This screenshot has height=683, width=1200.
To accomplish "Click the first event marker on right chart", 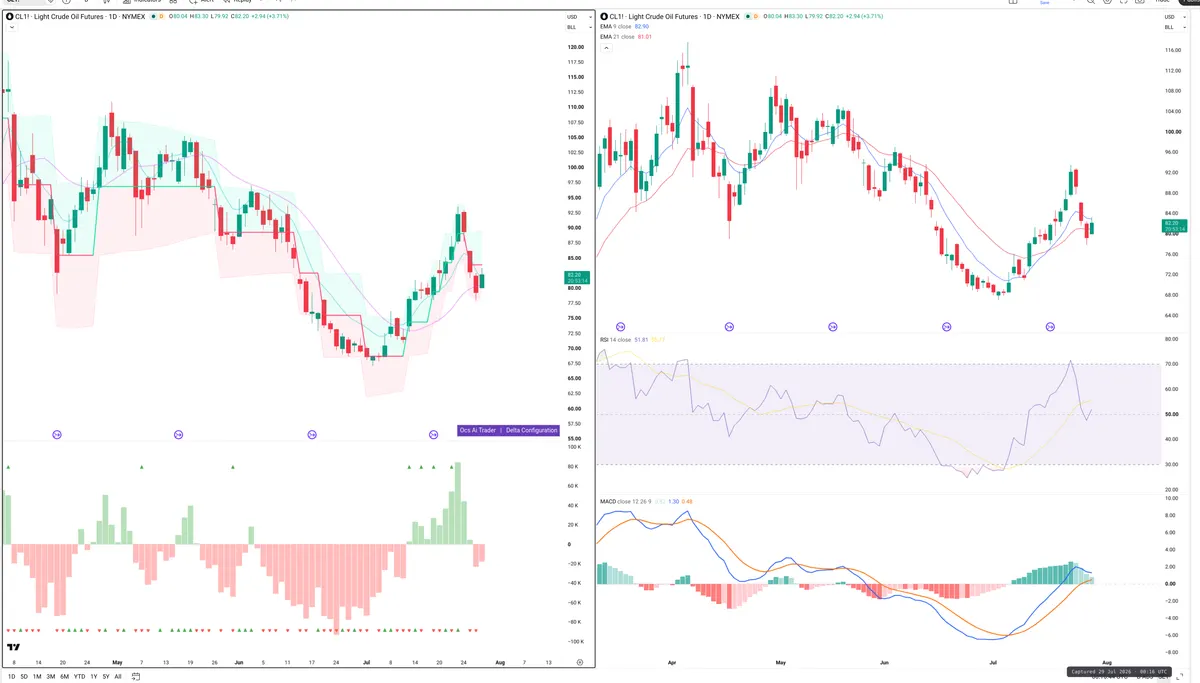I will point(620,327).
